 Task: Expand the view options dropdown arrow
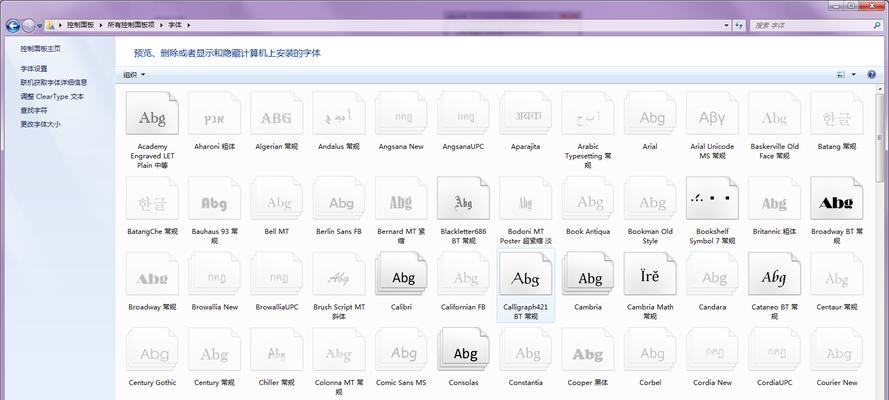tap(854, 75)
